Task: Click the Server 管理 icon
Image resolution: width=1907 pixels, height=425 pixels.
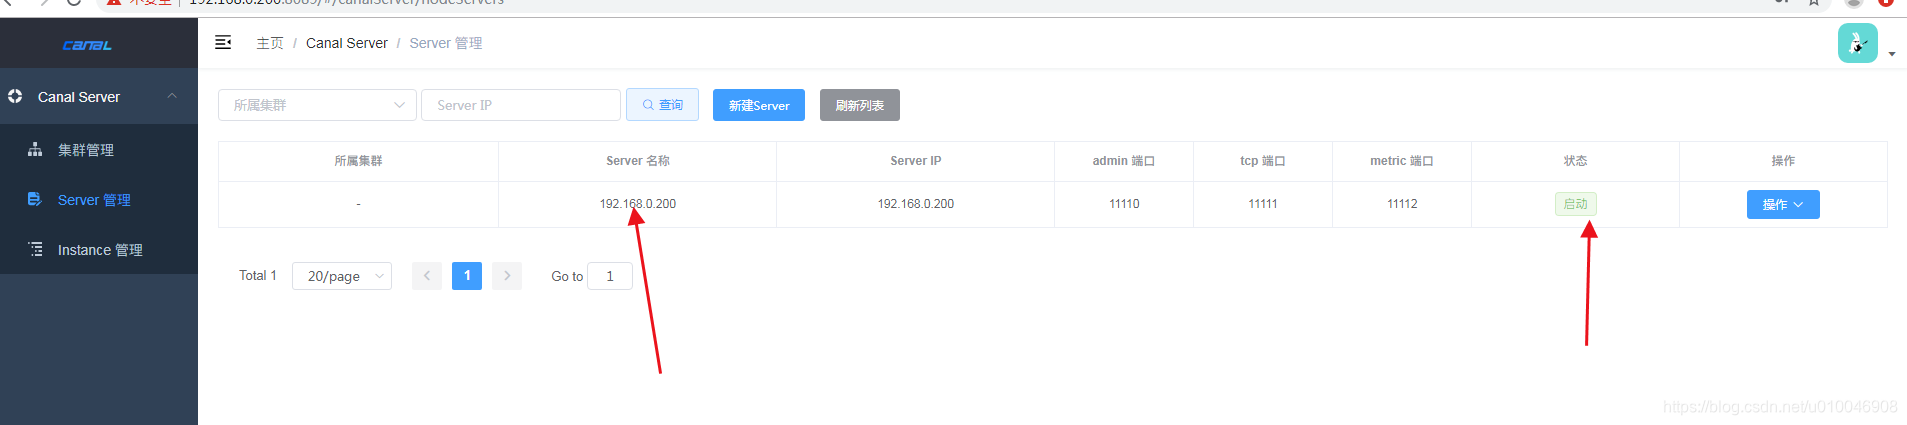Action: [x=35, y=199]
